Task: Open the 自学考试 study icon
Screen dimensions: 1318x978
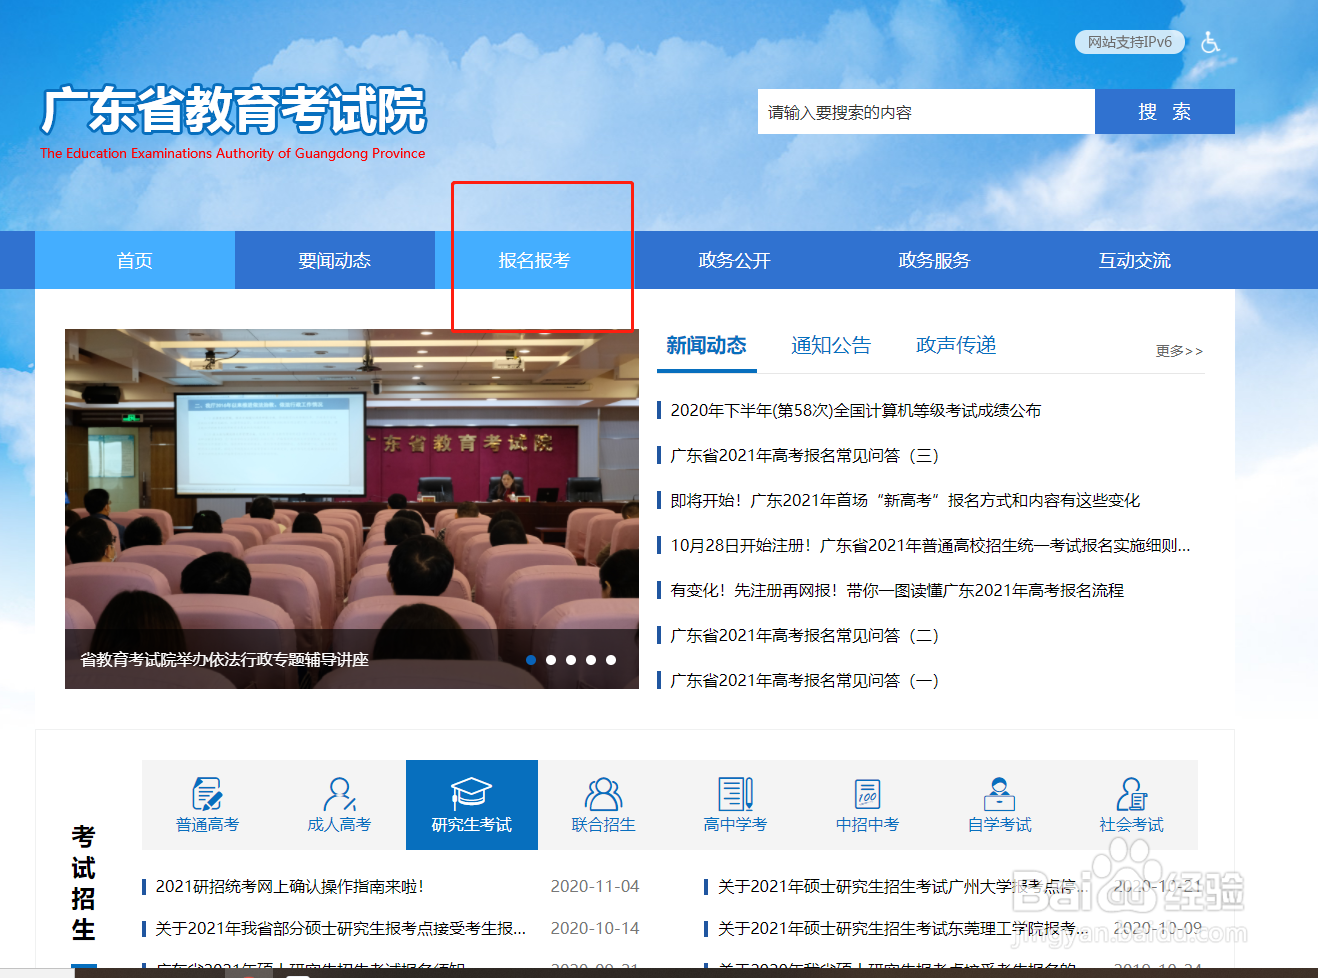Action: pyautogui.click(x=999, y=805)
